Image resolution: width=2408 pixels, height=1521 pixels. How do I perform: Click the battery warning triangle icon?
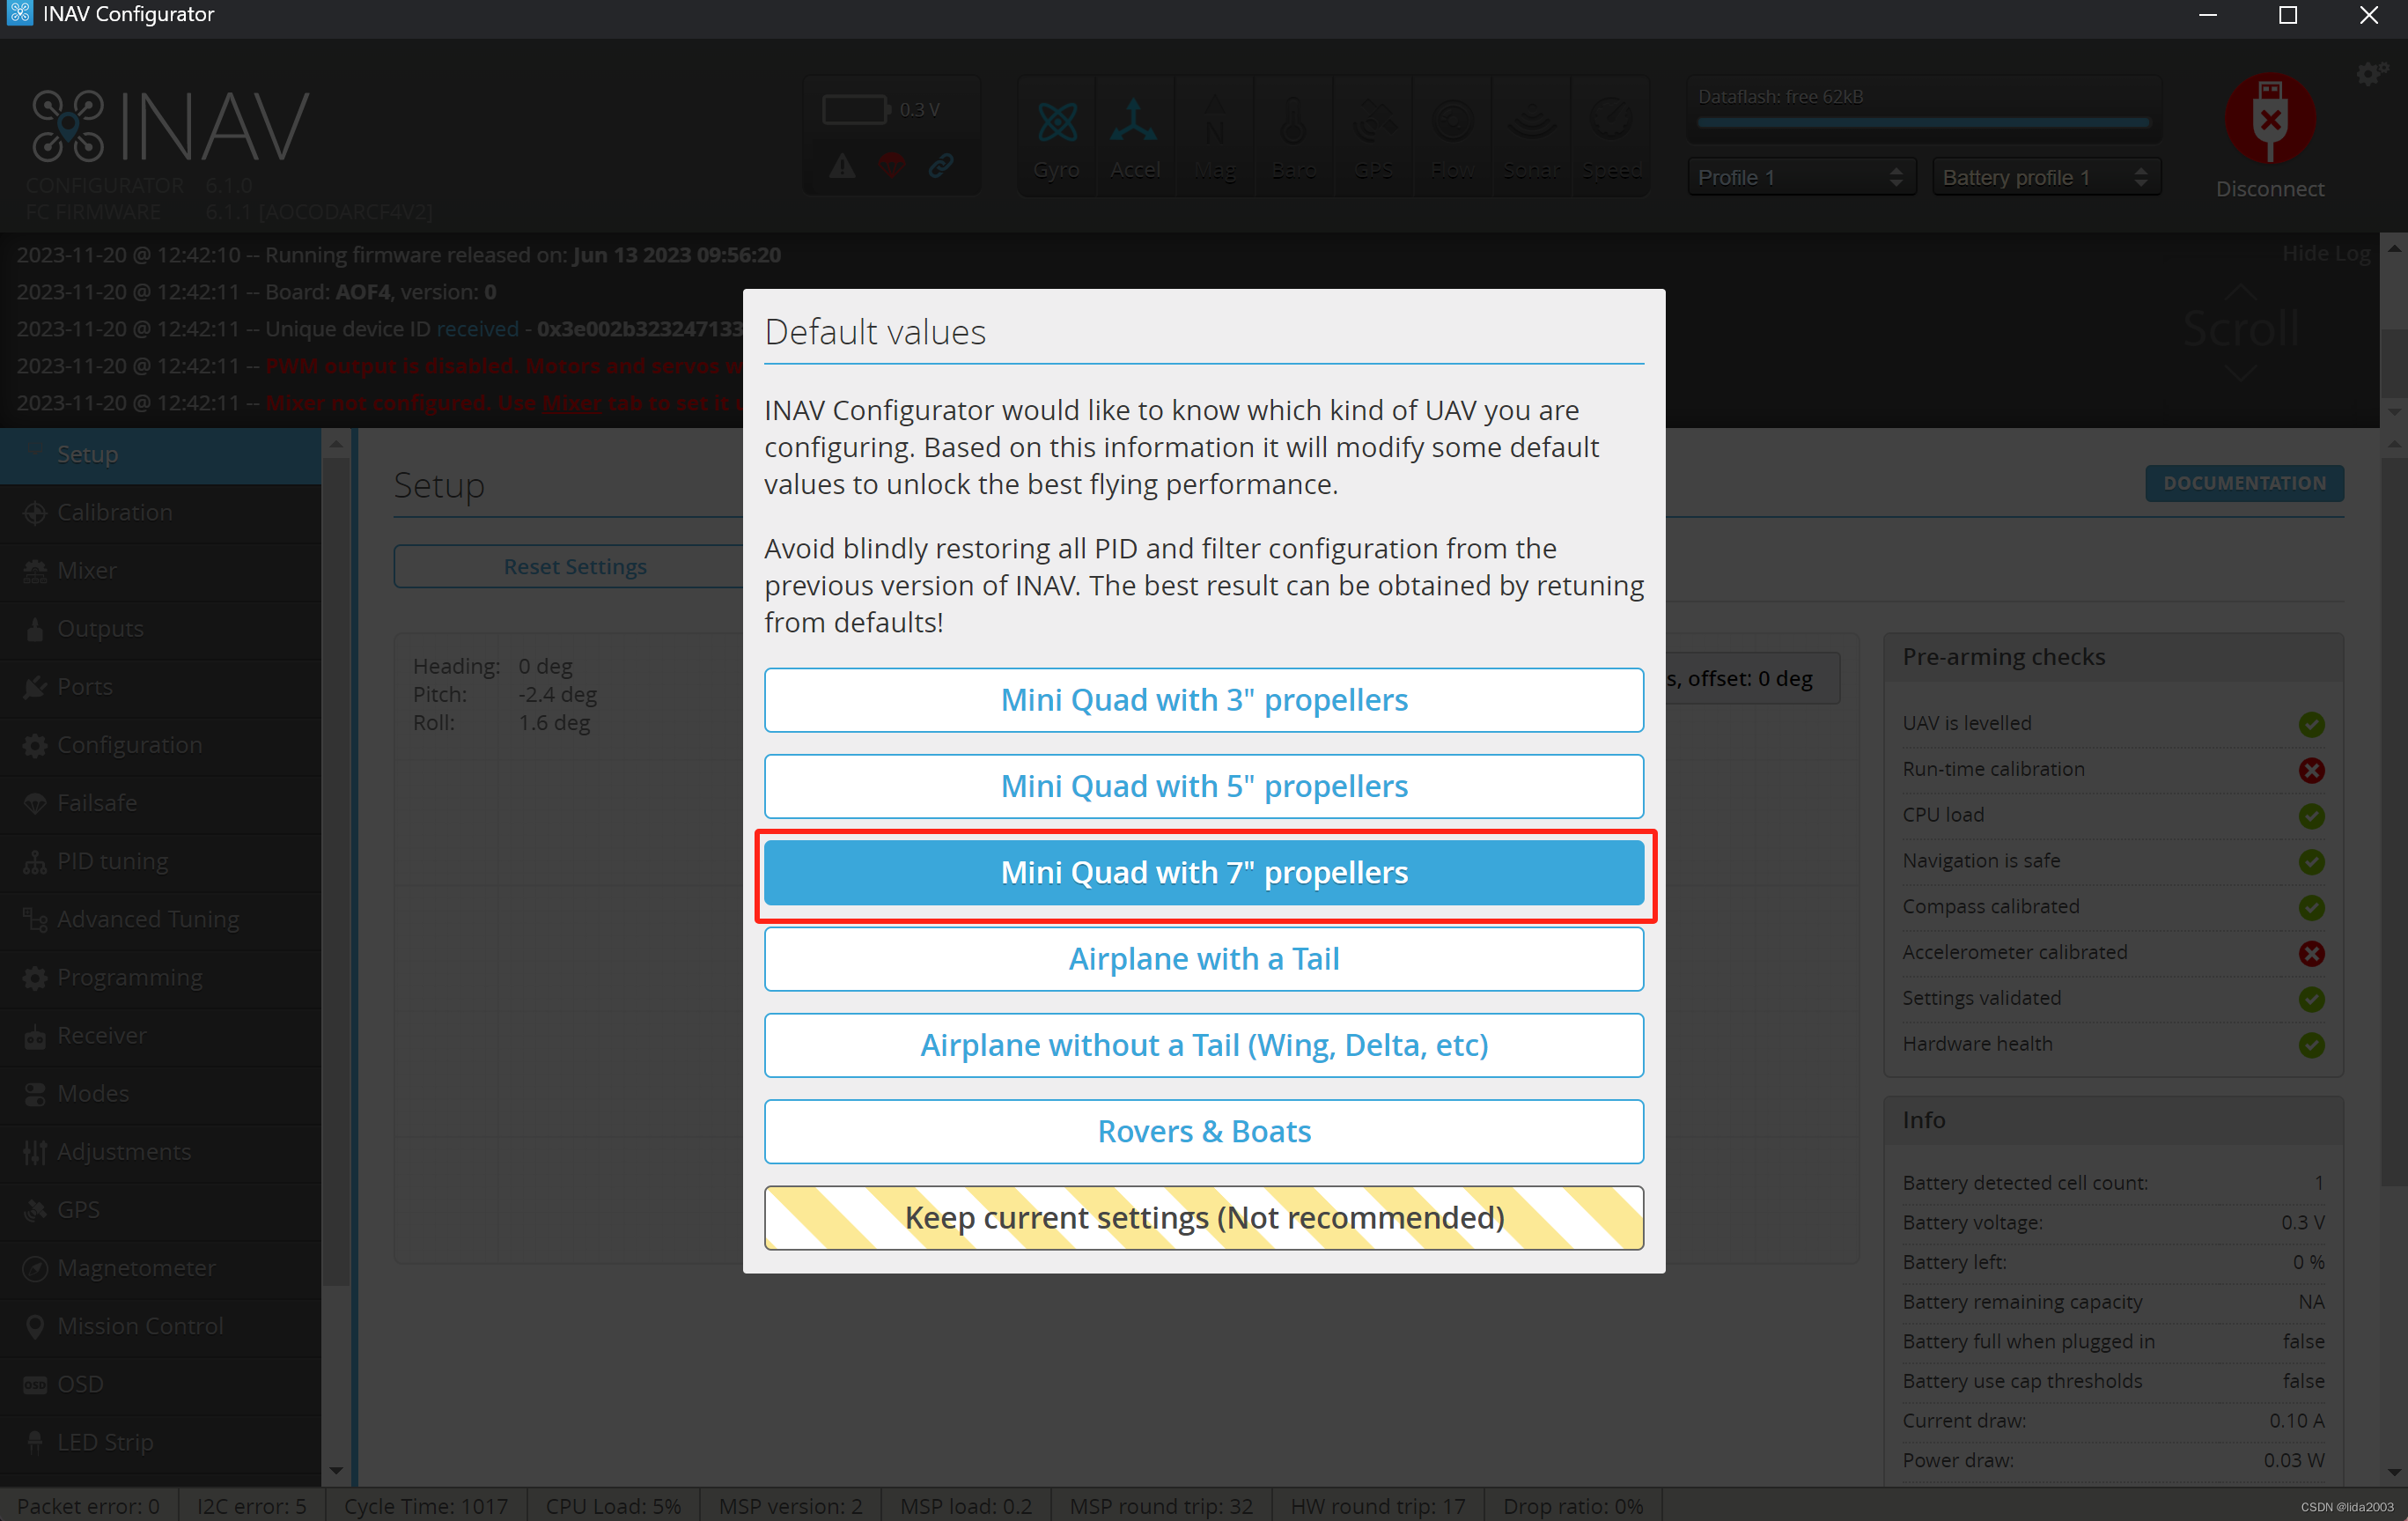click(842, 166)
